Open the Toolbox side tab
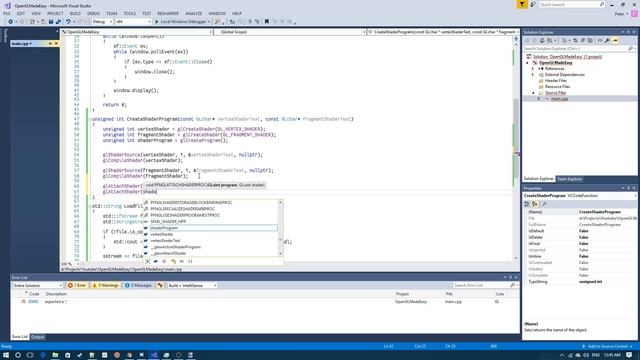 (x=5, y=36)
